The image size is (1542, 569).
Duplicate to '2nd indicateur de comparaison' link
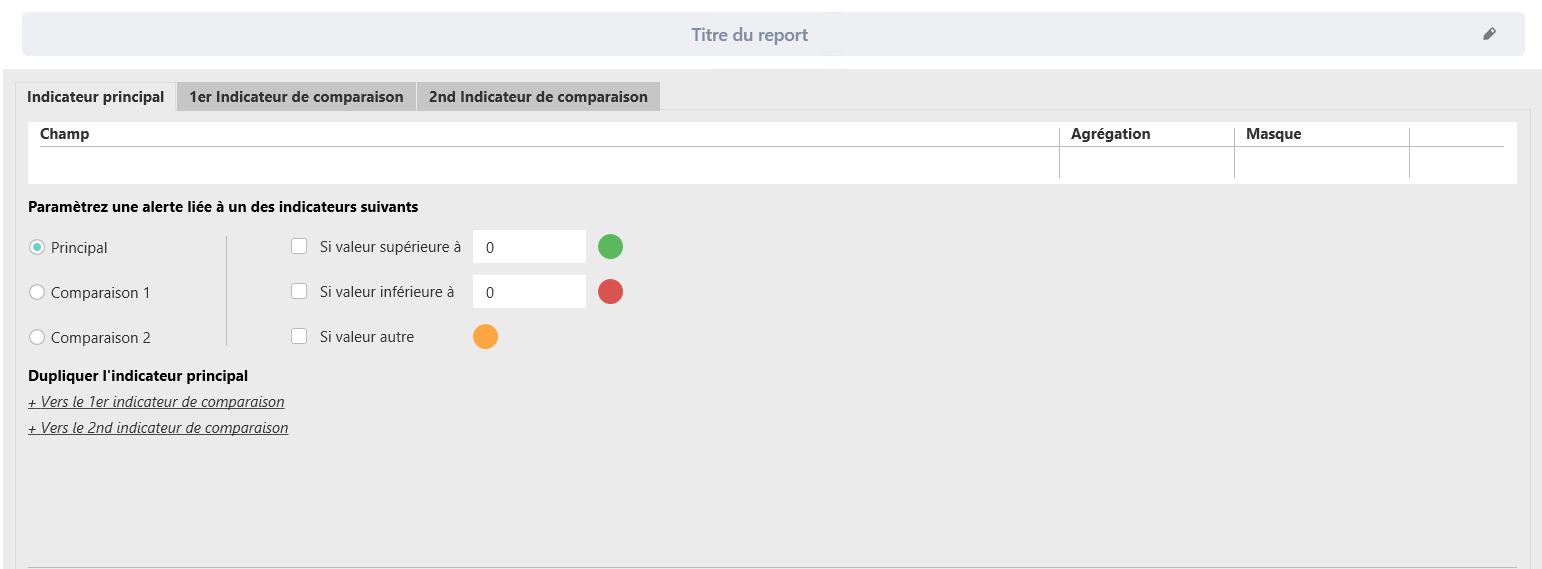(158, 428)
